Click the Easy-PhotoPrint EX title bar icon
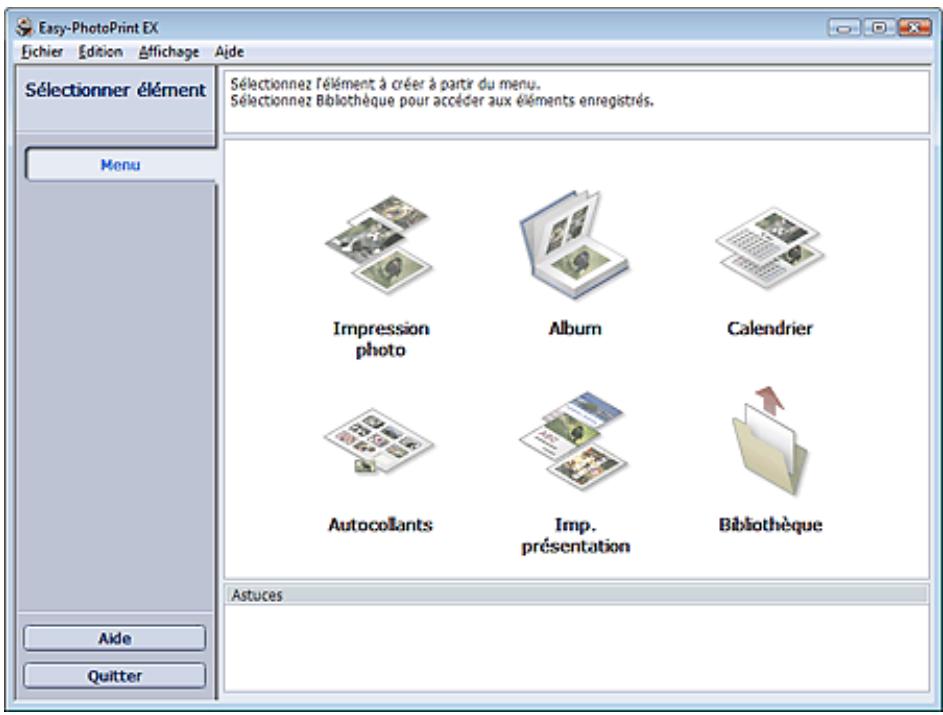Screen dimensions: 943x715 pos(24,27)
